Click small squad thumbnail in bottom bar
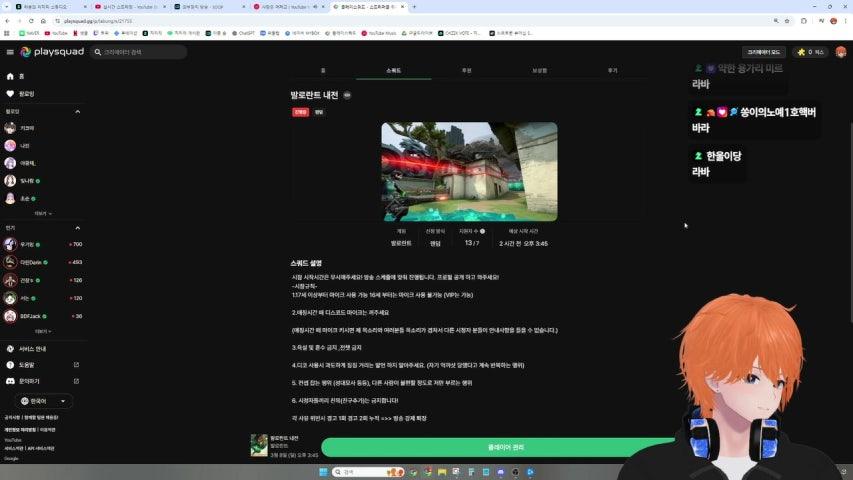The image size is (853, 480). [259, 445]
